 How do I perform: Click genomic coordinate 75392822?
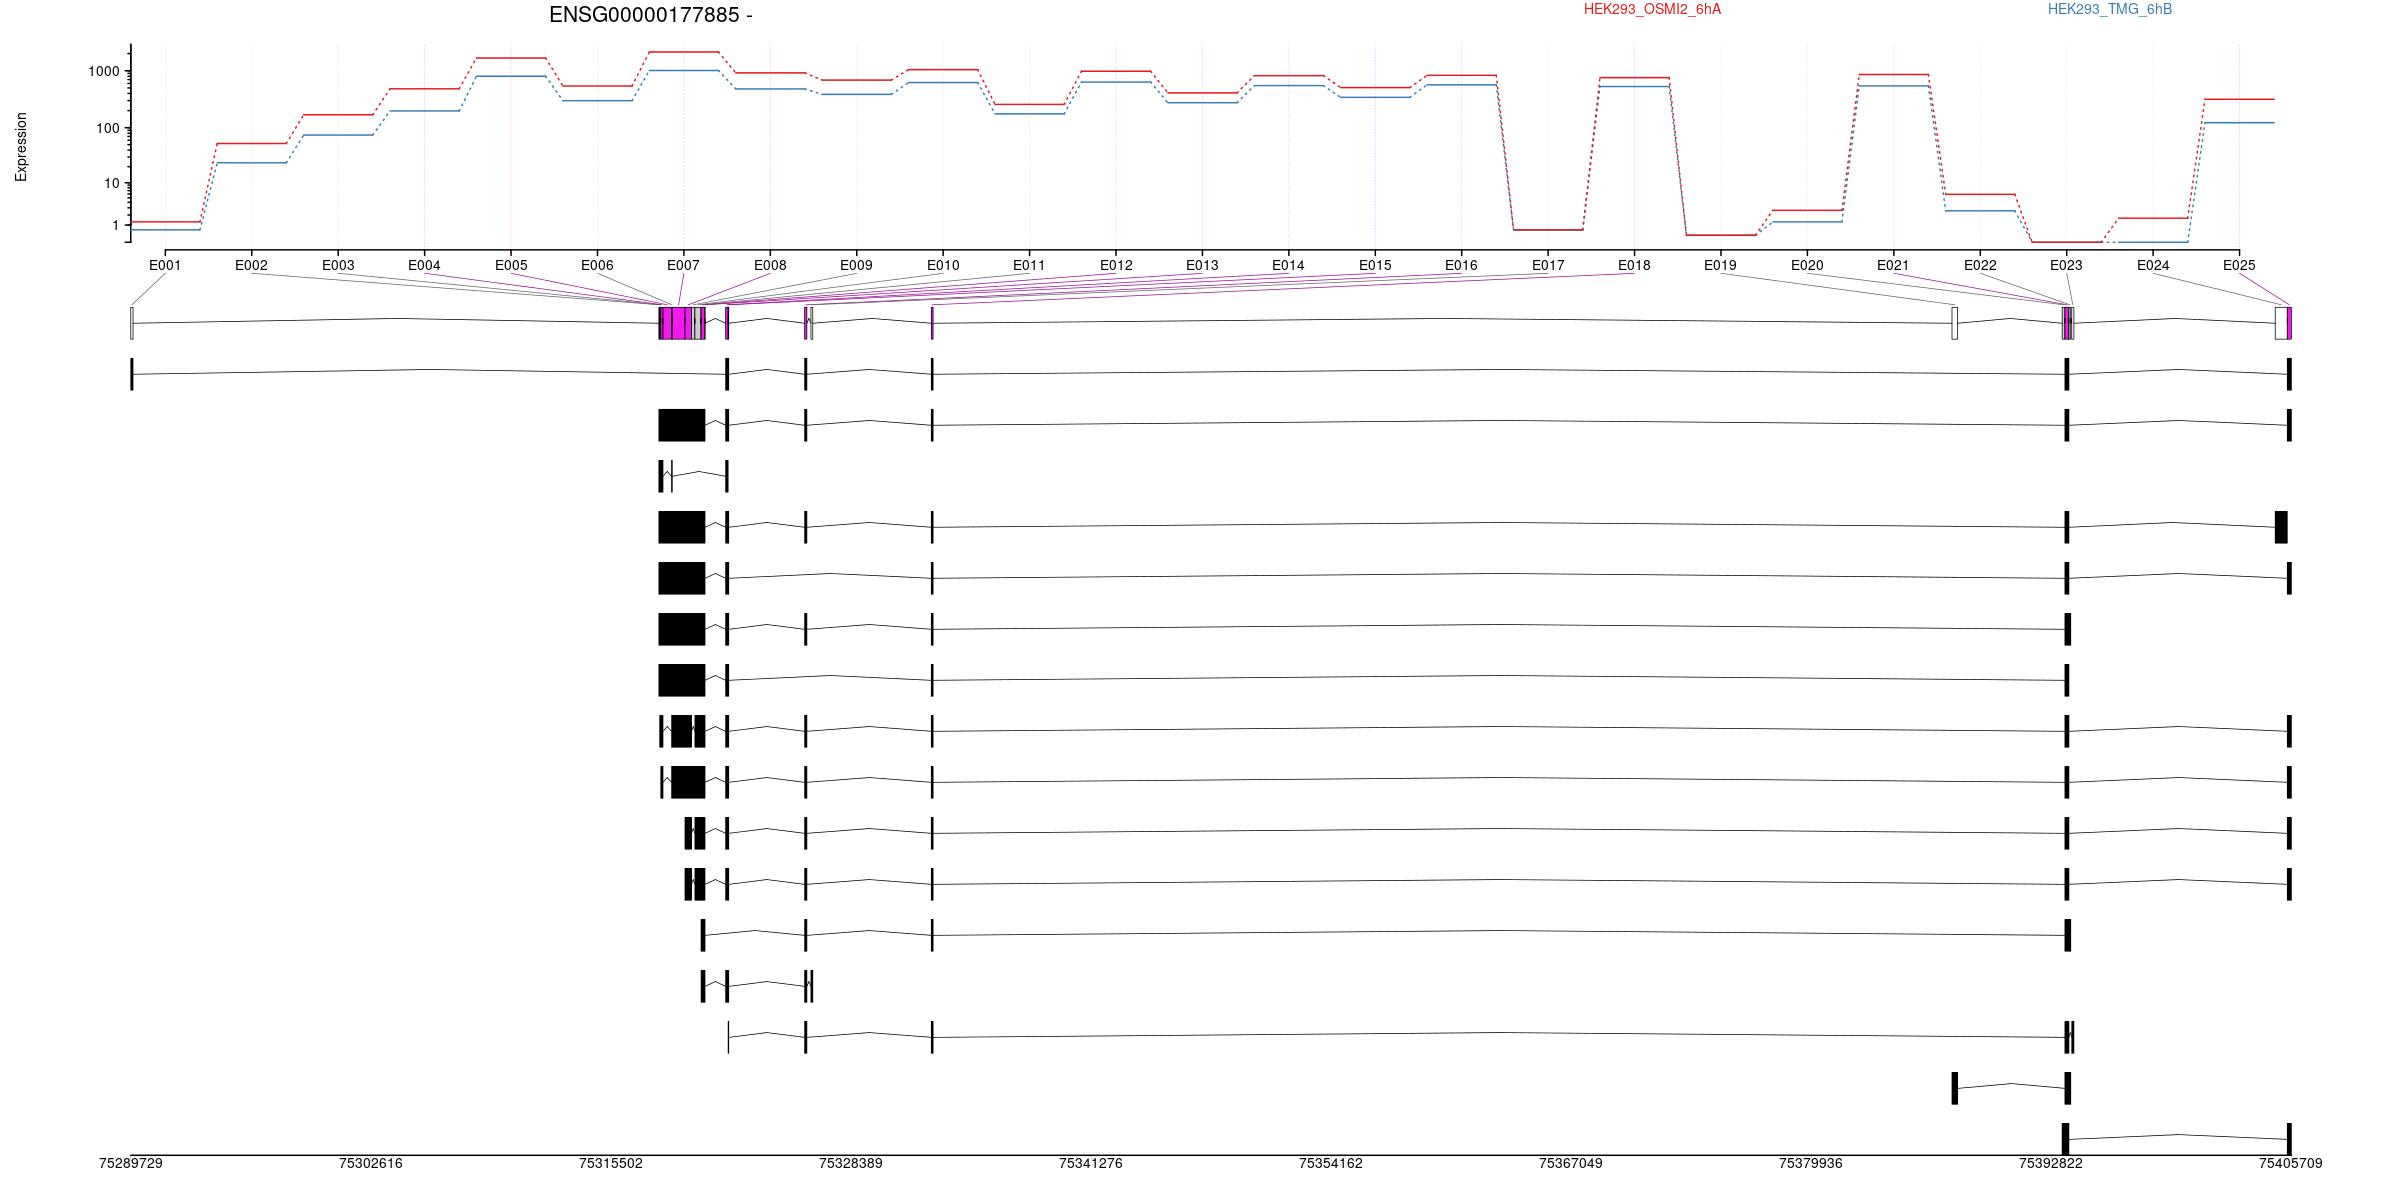(2051, 1164)
